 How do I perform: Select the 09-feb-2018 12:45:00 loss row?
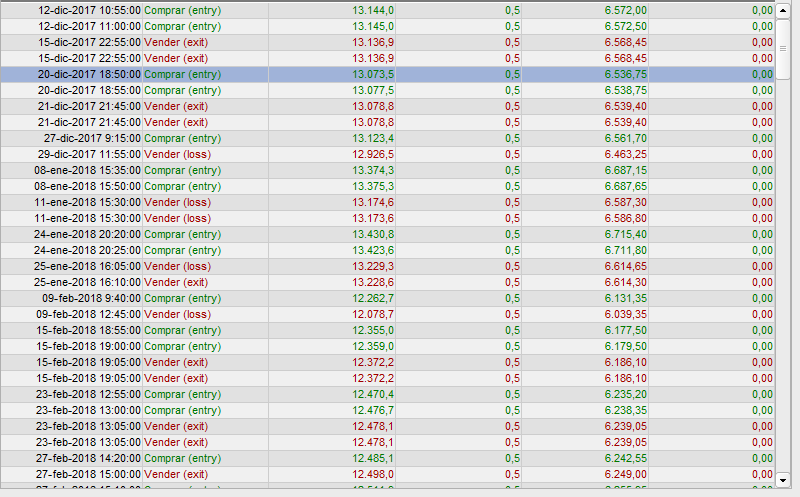(x=388, y=314)
